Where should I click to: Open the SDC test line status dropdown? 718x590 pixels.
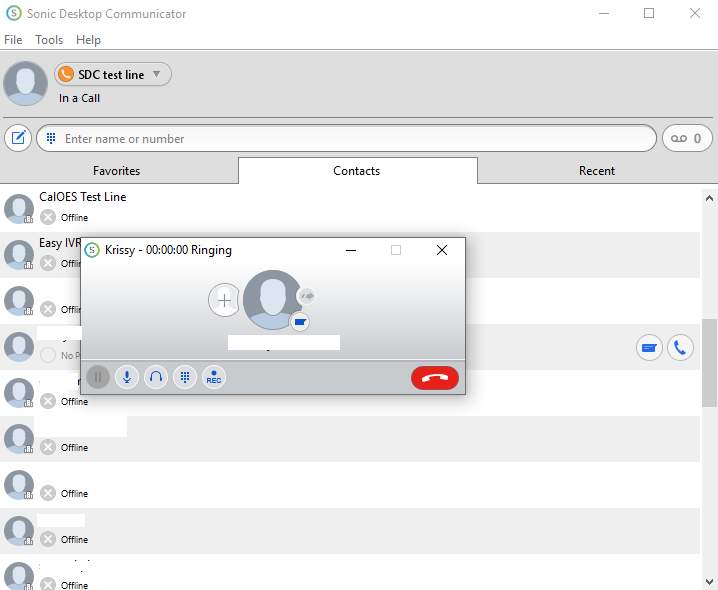(x=113, y=74)
